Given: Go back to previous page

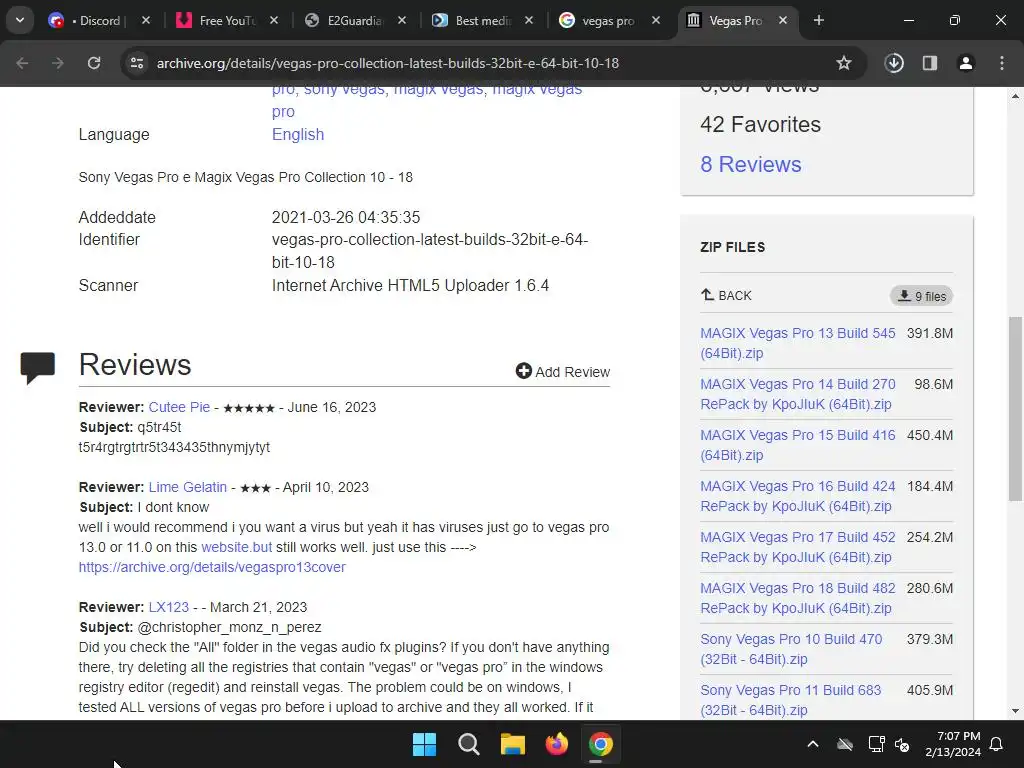Looking at the screenshot, I should [22, 63].
